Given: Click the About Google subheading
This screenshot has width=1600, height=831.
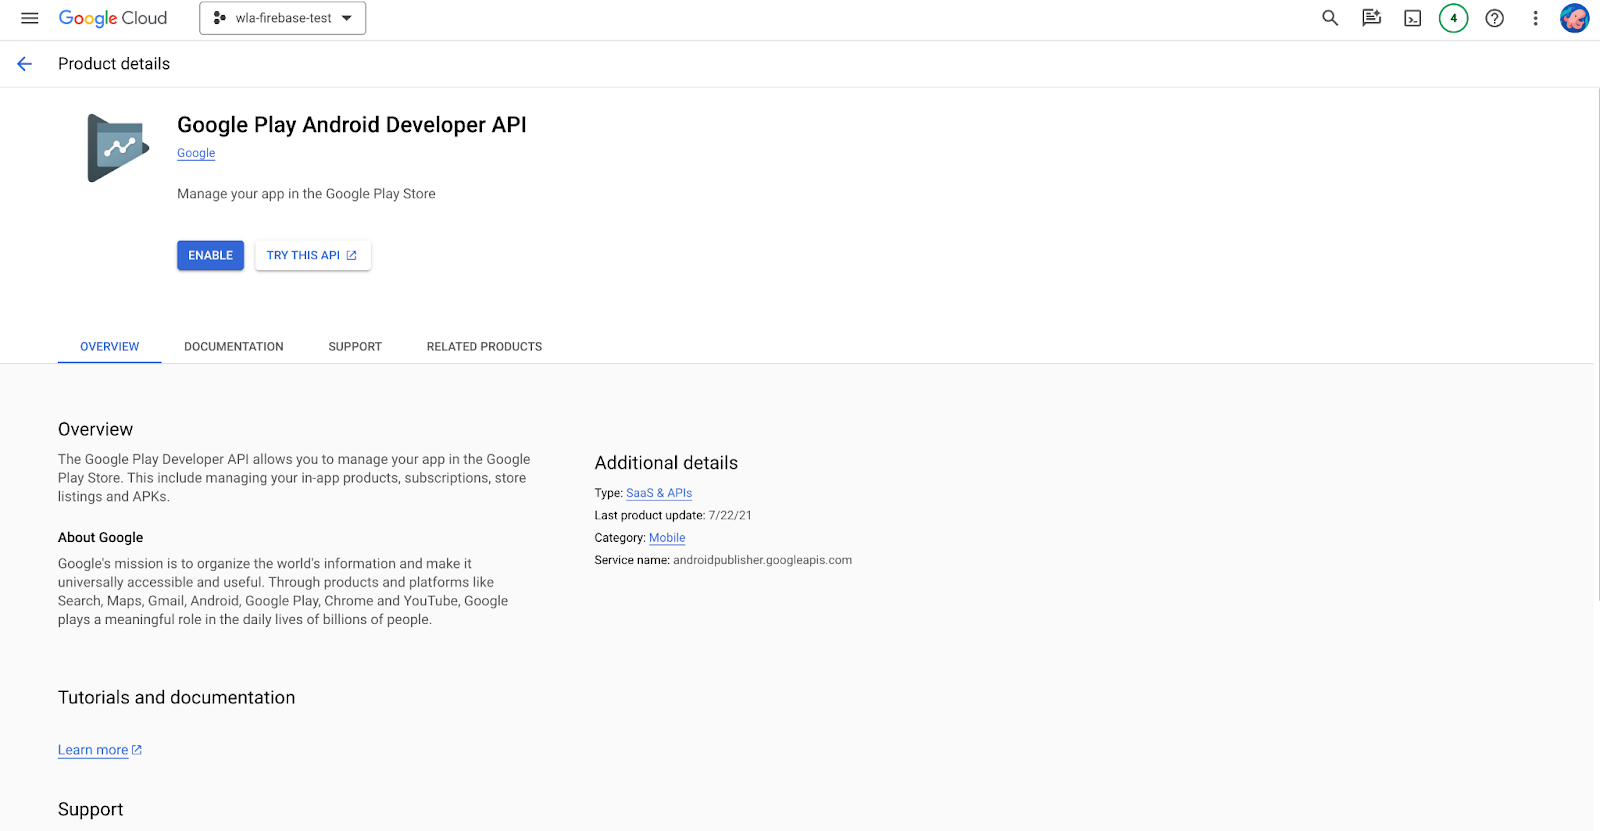Looking at the screenshot, I should click(x=100, y=538).
